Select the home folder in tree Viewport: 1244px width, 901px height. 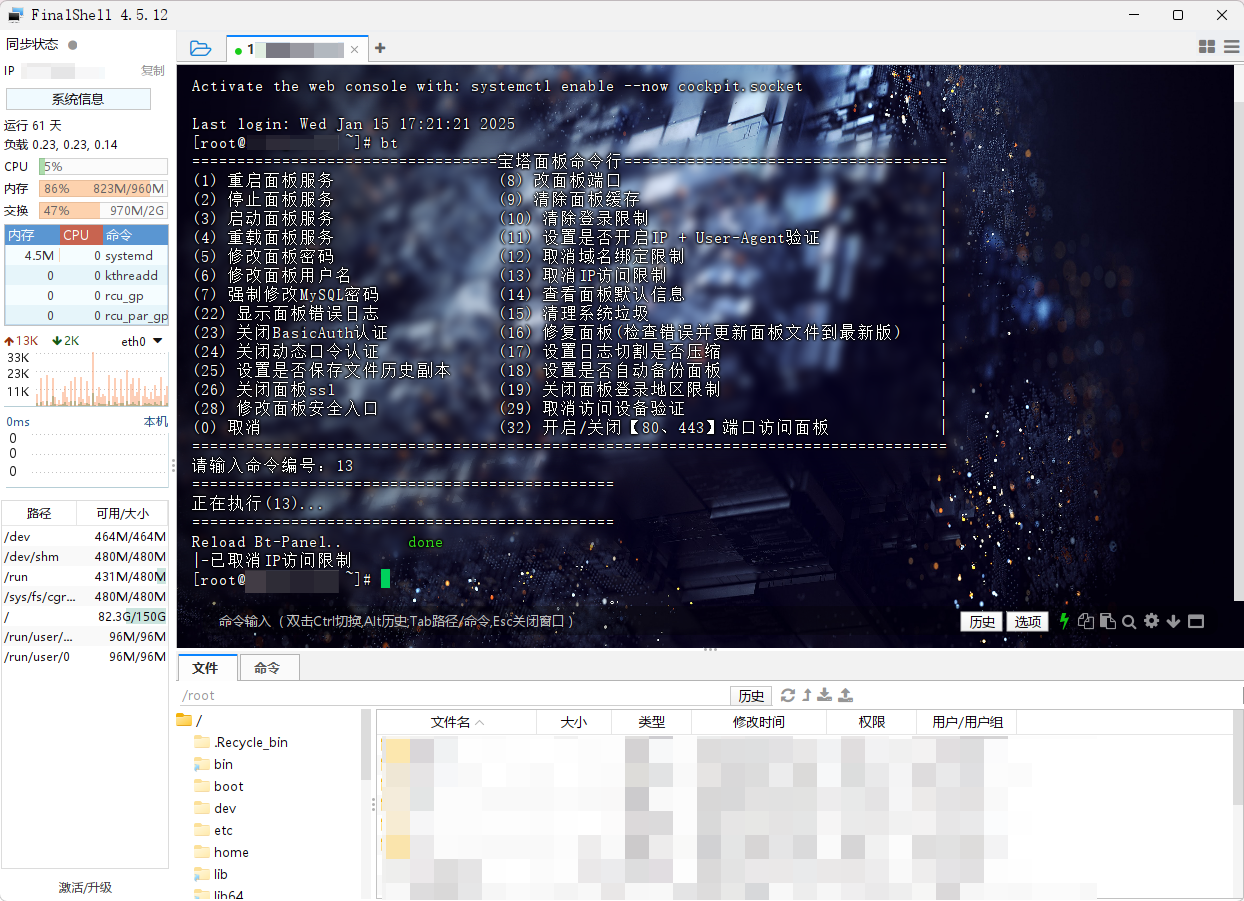[x=222, y=852]
